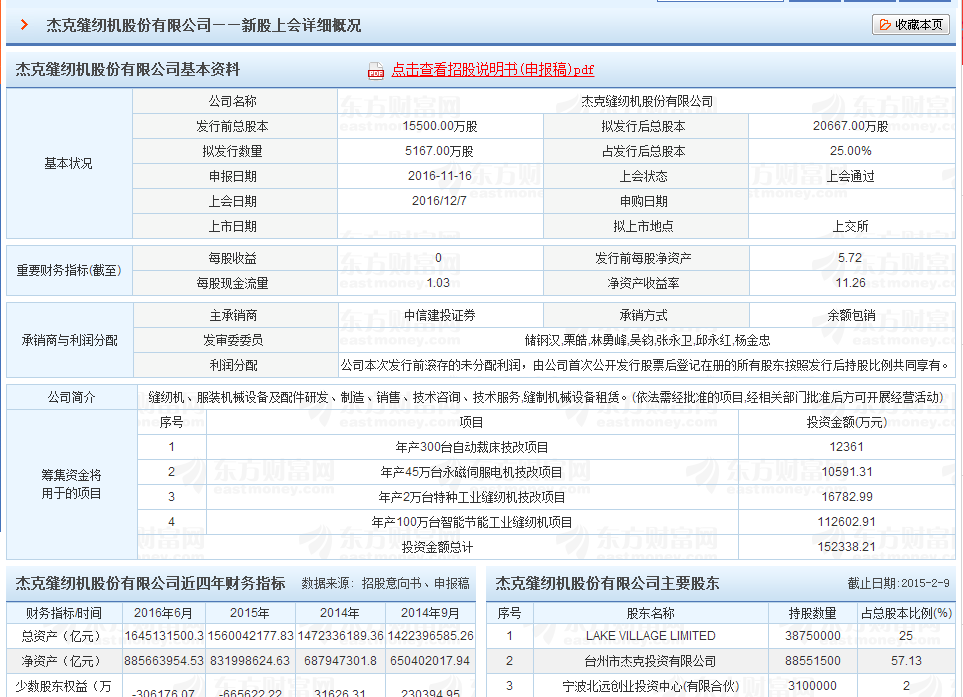Click project 年产300台自动裁床技改项目
The height and width of the screenshot is (697, 963).
(x=472, y=447)
